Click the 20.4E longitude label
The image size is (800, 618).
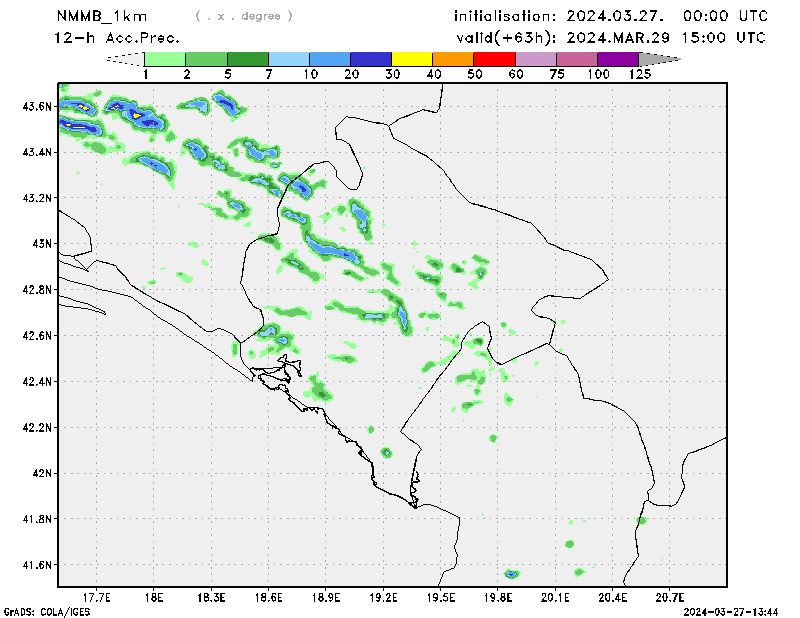pyautogui.click(x=613, y=597)
